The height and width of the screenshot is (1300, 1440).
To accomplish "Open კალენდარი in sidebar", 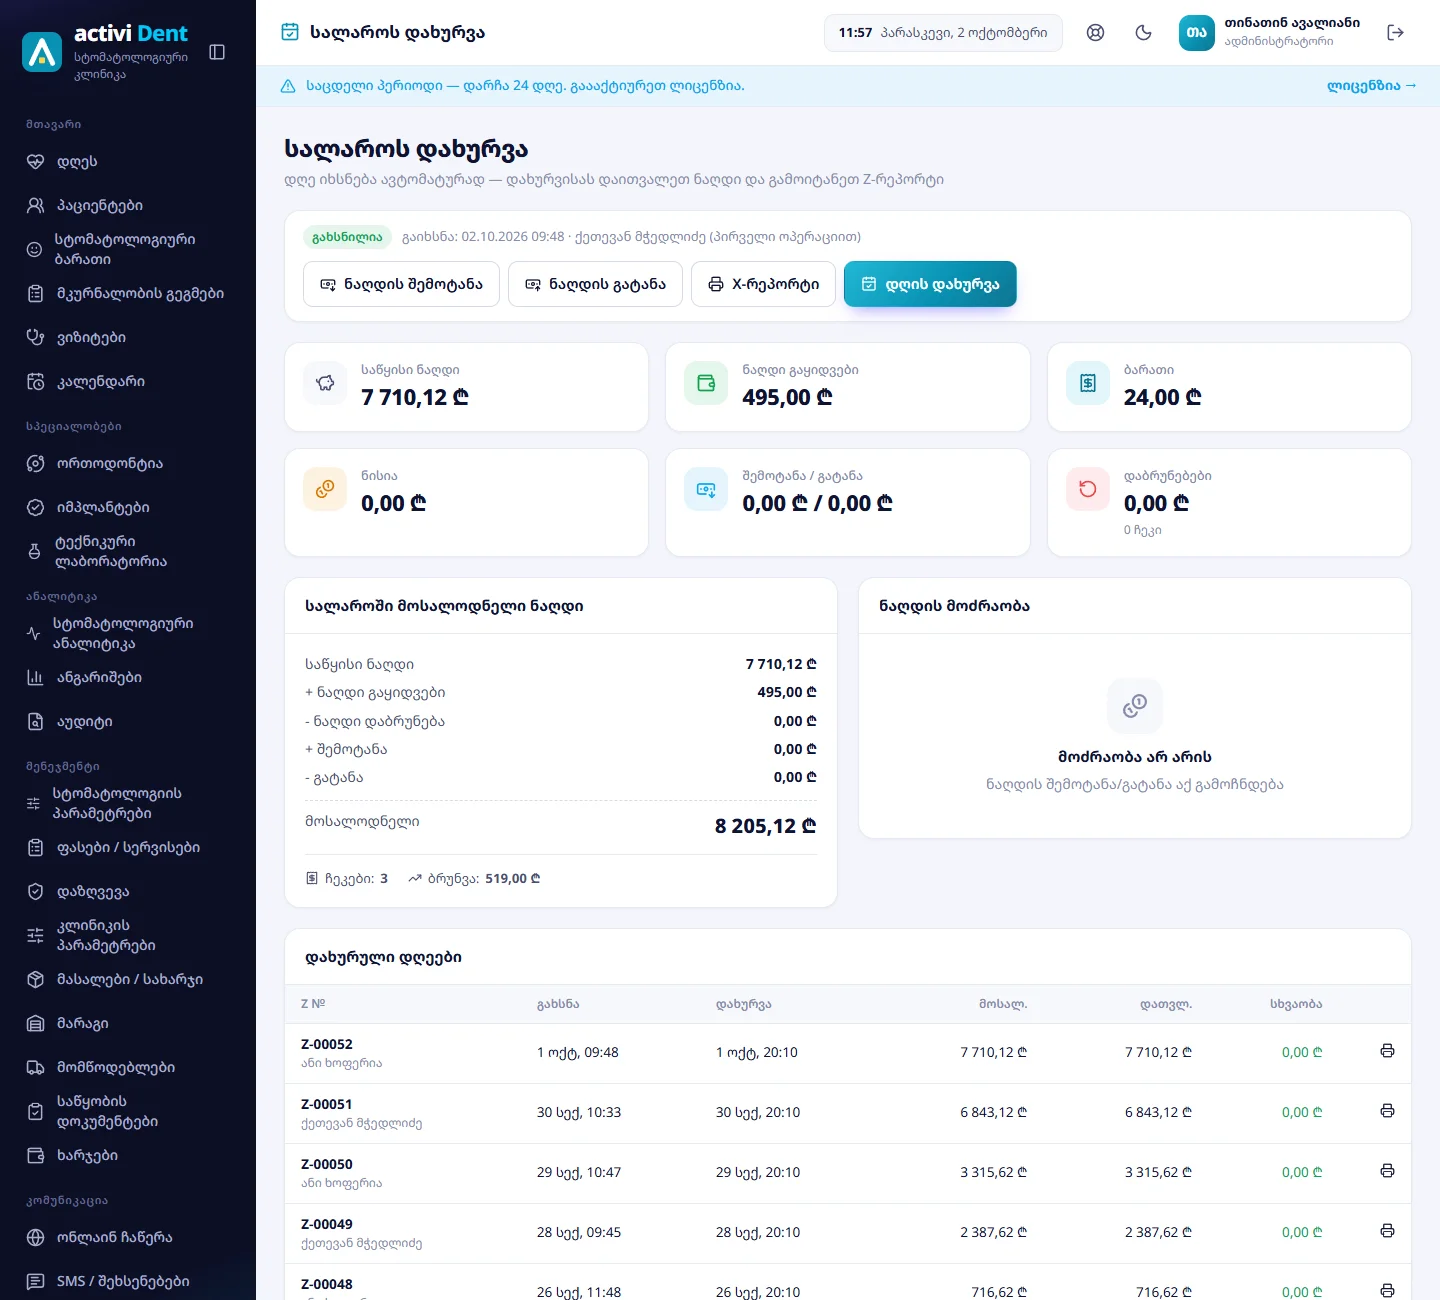I will (128, 381).
